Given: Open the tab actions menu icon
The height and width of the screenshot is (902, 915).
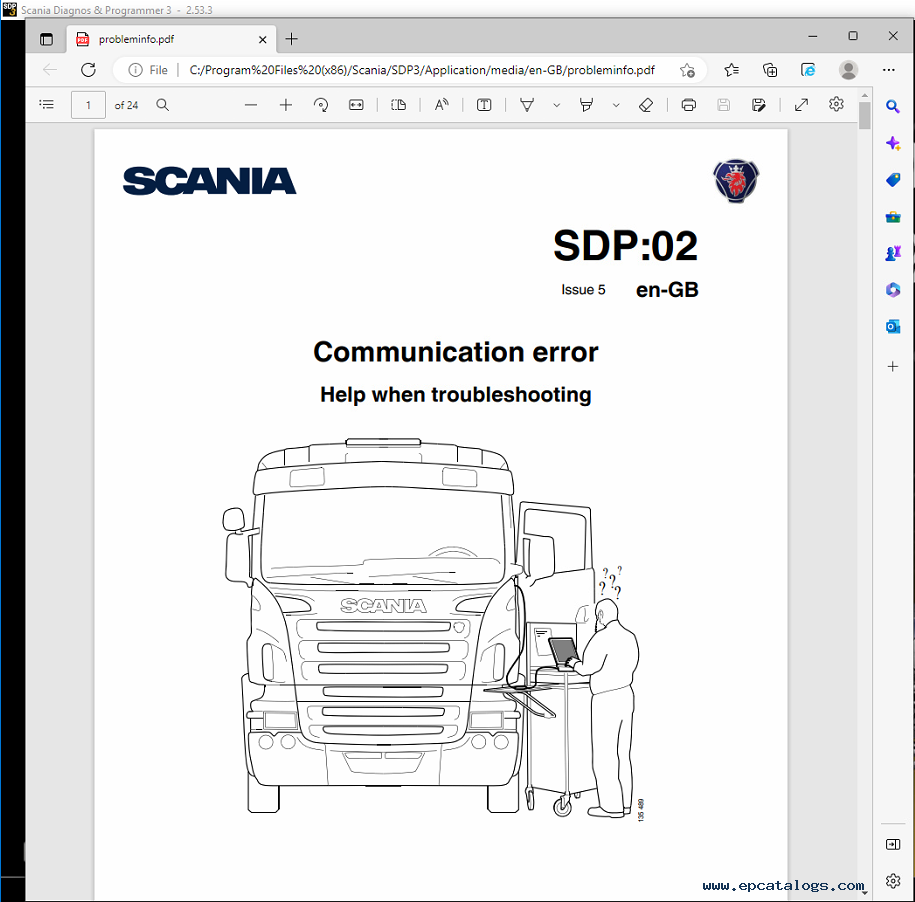Looking at the screenshot, I should (x=46, y=39).
